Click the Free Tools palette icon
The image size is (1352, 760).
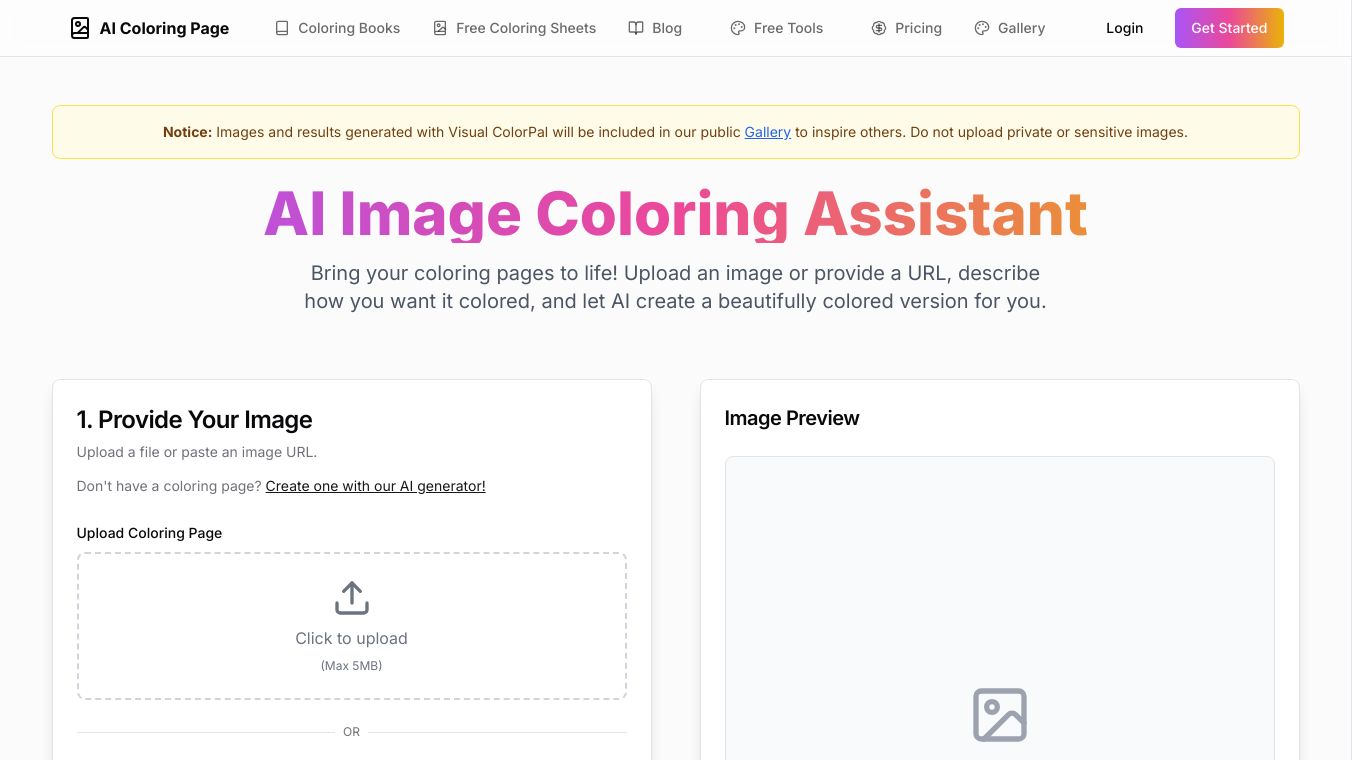pyautogui.click(x=738, y=28)
